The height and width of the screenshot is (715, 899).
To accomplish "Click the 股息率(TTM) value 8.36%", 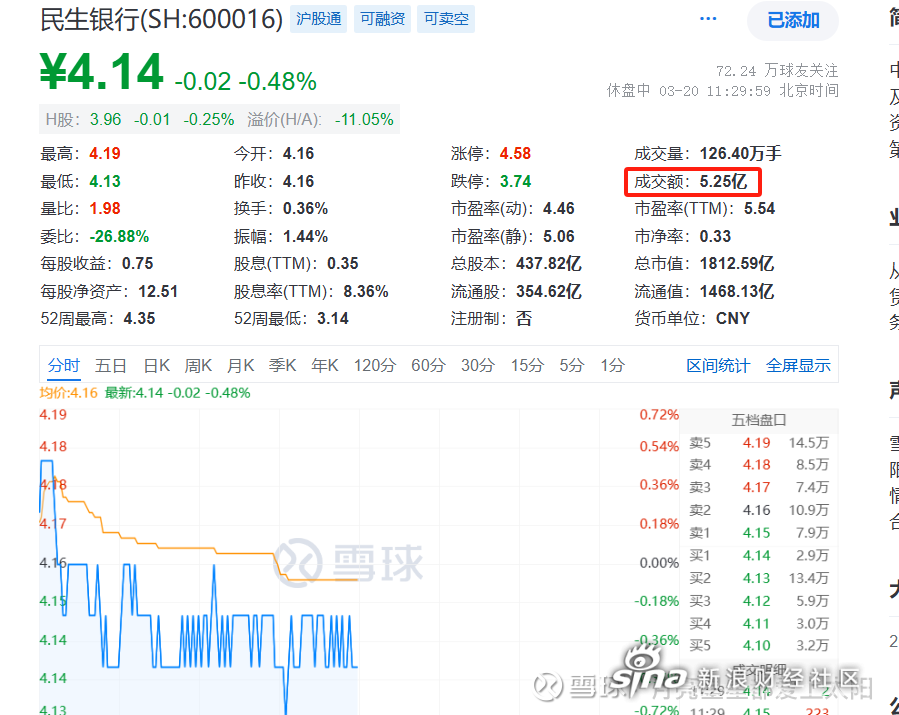I will pos(366,292).
